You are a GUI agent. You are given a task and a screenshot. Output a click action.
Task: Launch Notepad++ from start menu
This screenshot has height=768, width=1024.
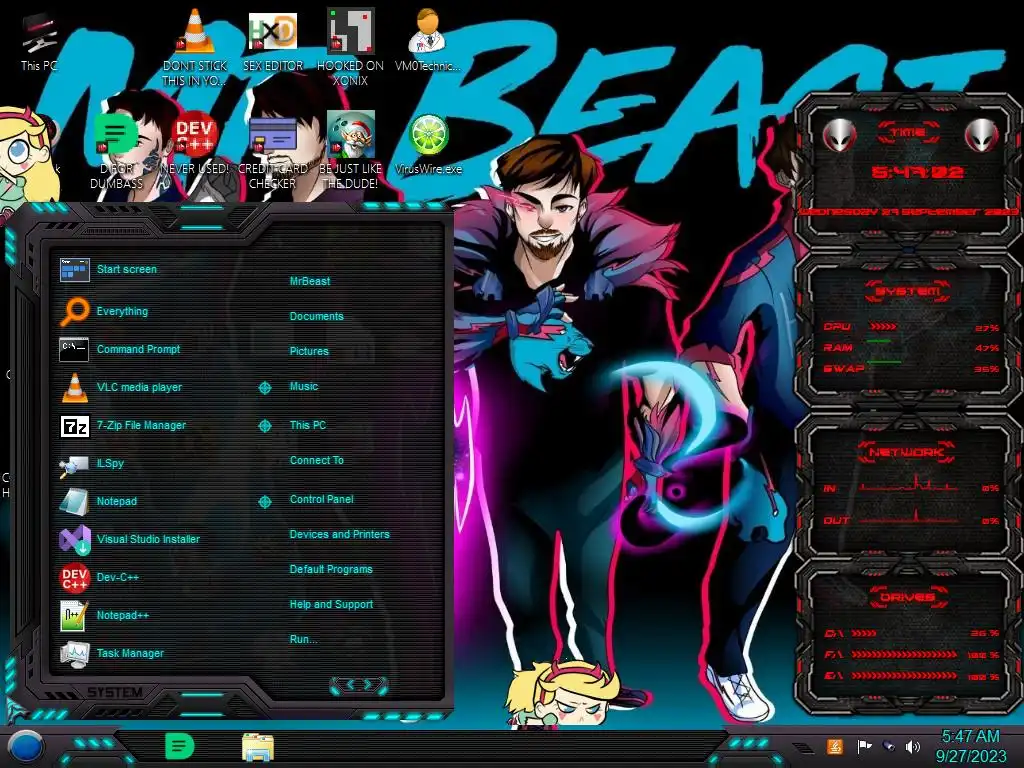(104, 615)
